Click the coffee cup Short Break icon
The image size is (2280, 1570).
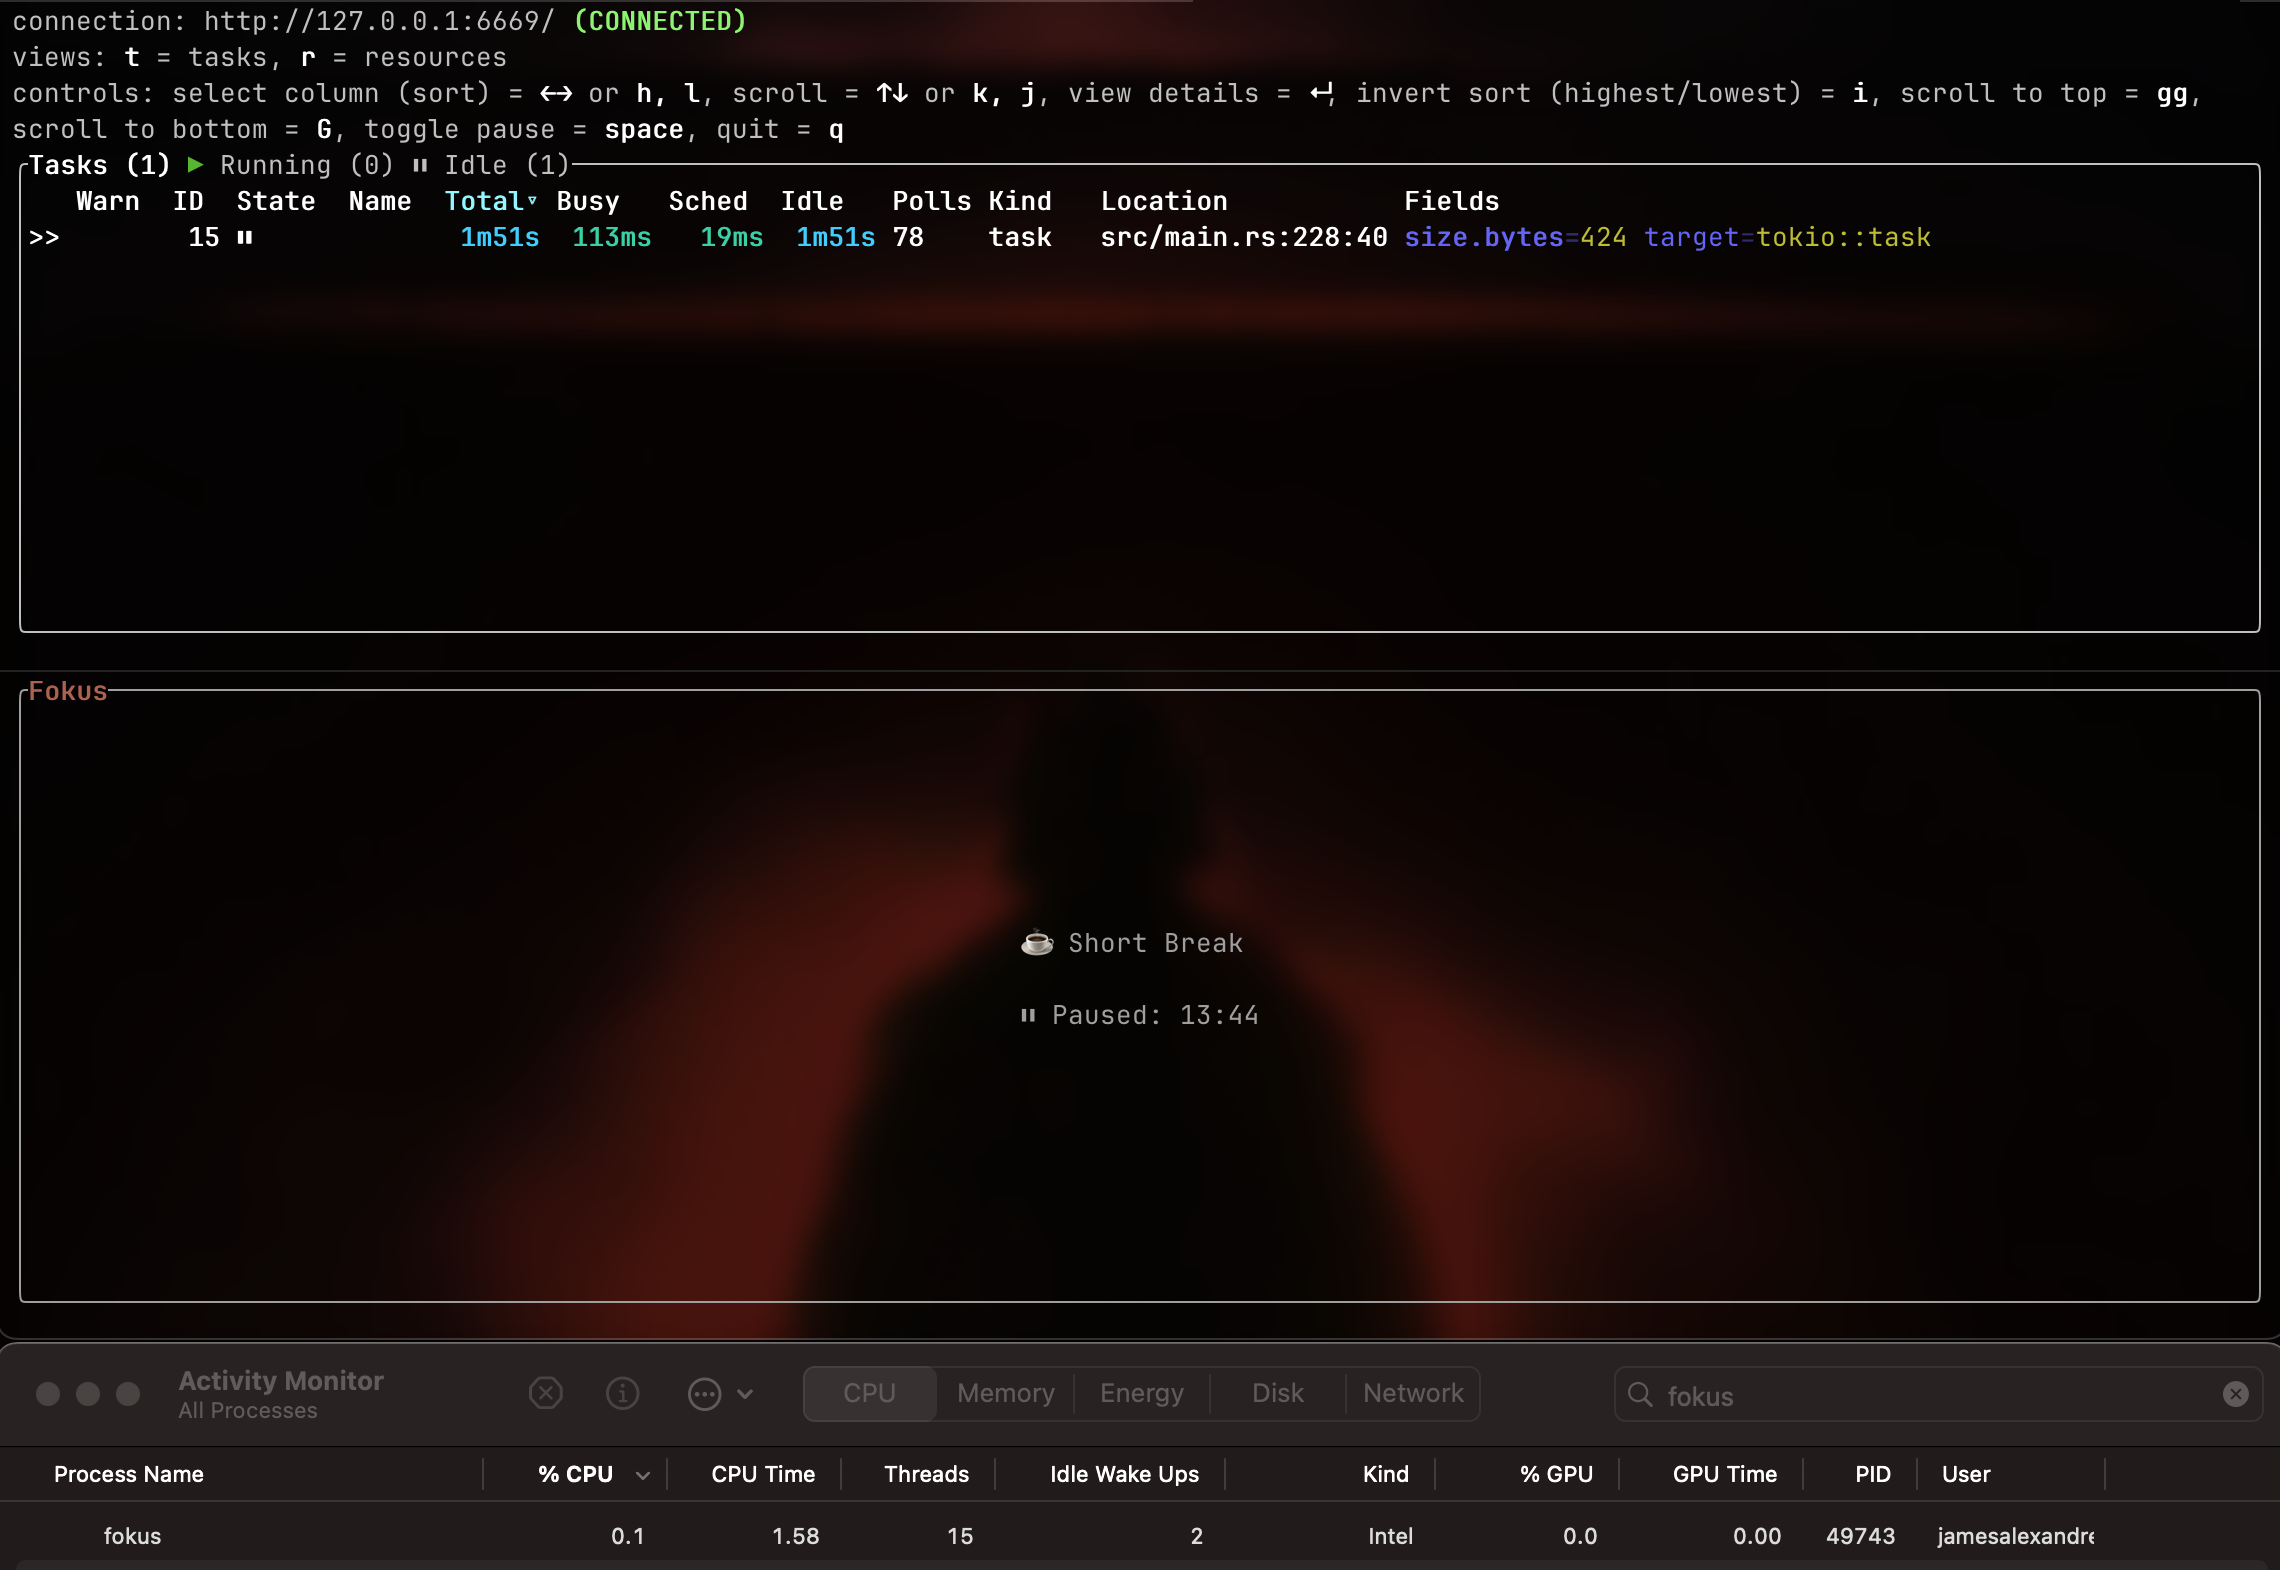(x=1037, y=943)
